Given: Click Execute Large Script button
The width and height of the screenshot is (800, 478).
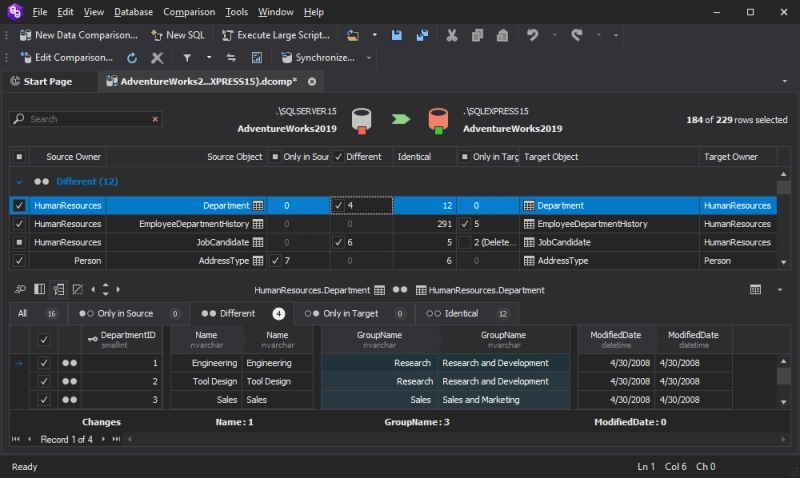Looking at the screenshot, I should tap(276, 35).
